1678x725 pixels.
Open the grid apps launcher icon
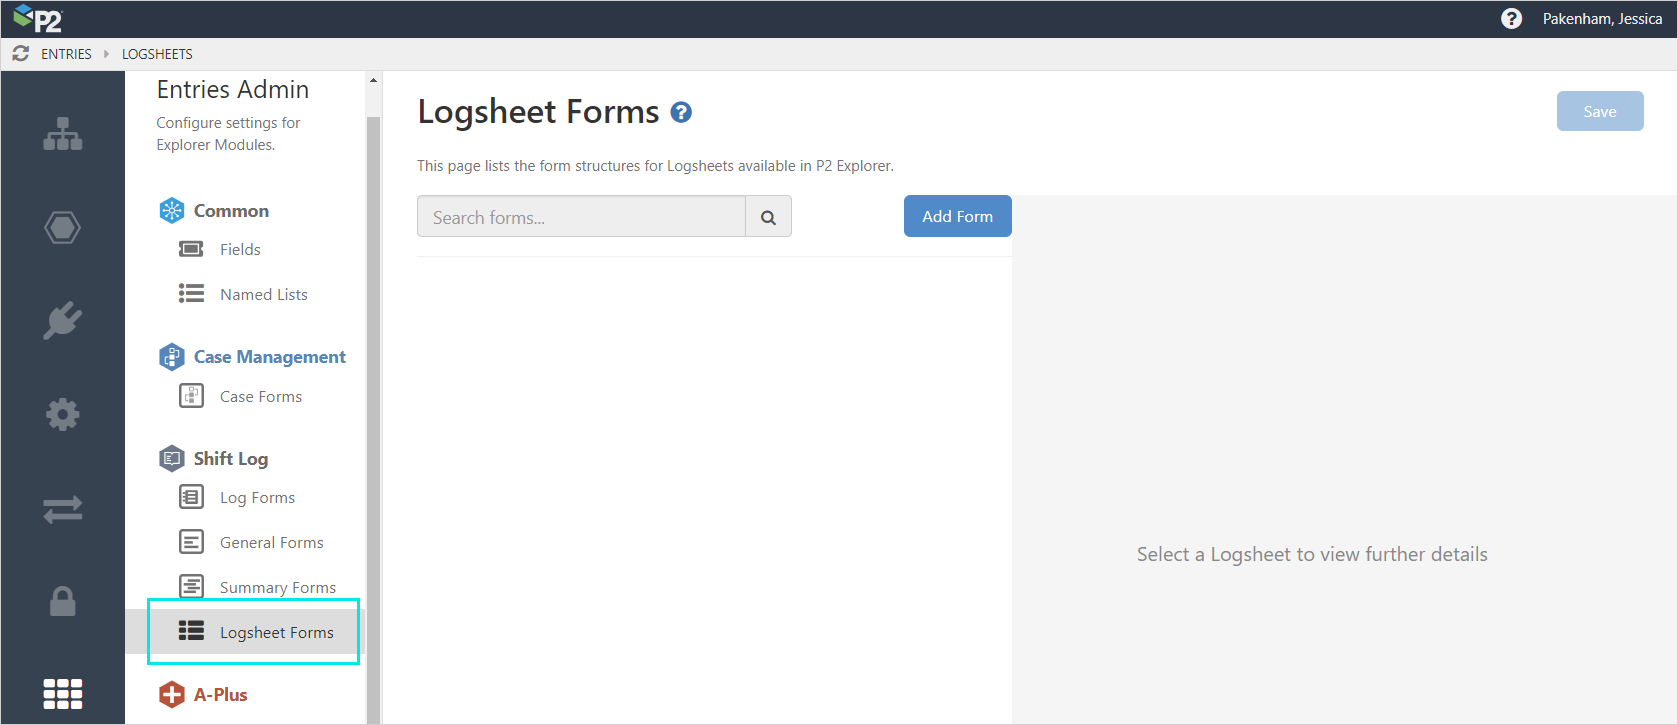[x=62, y=693]
